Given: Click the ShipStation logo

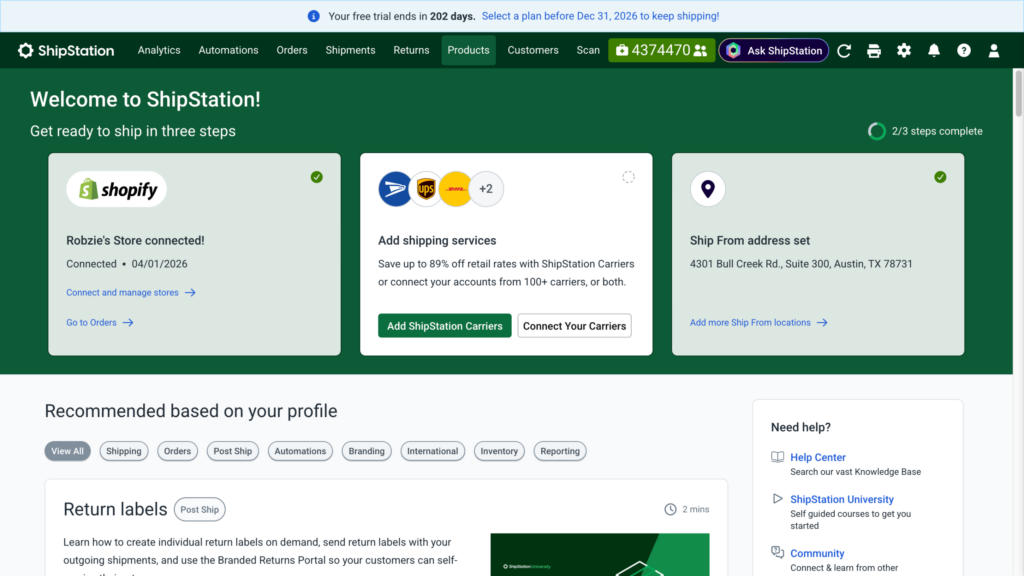Looking at the screenshot, I should [66, 50].
